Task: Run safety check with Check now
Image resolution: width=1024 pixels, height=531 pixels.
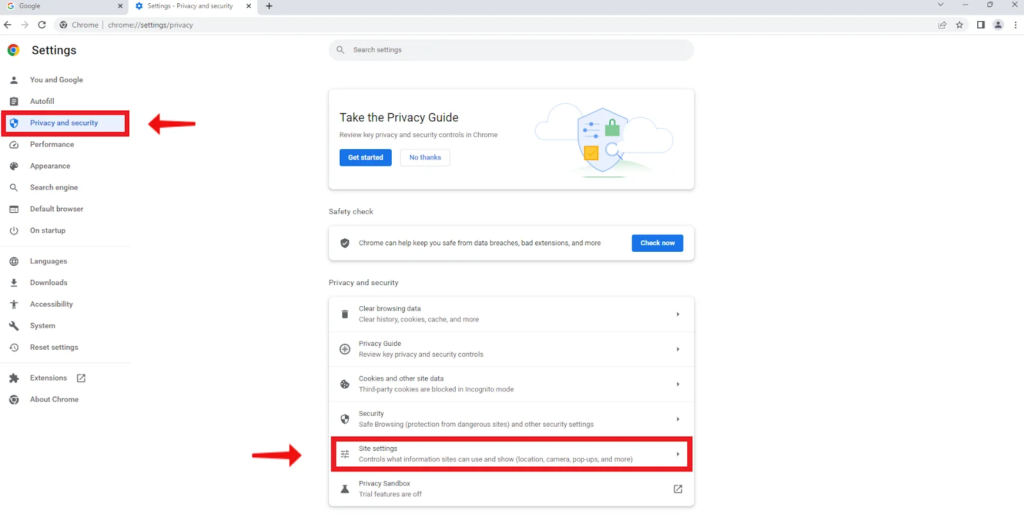Action: click(x=657, y=243)
